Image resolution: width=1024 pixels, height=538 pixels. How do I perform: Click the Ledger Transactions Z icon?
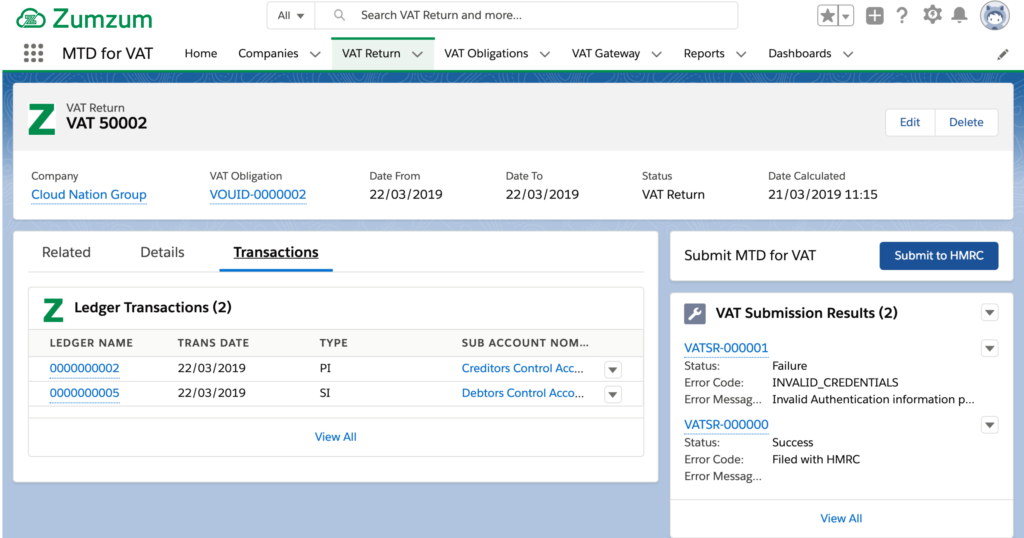pos(53,309)
